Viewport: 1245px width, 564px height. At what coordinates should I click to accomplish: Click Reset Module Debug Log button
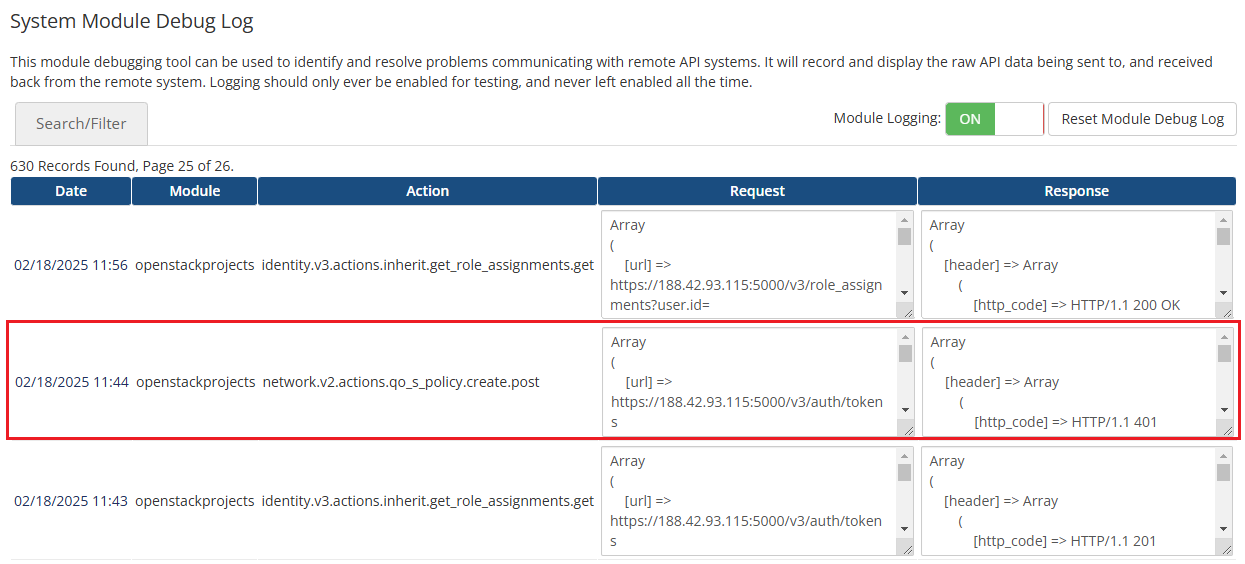[1142, 119]
